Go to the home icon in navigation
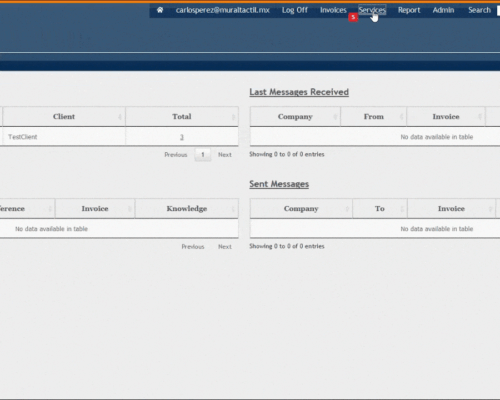 [x=160, y=10]
